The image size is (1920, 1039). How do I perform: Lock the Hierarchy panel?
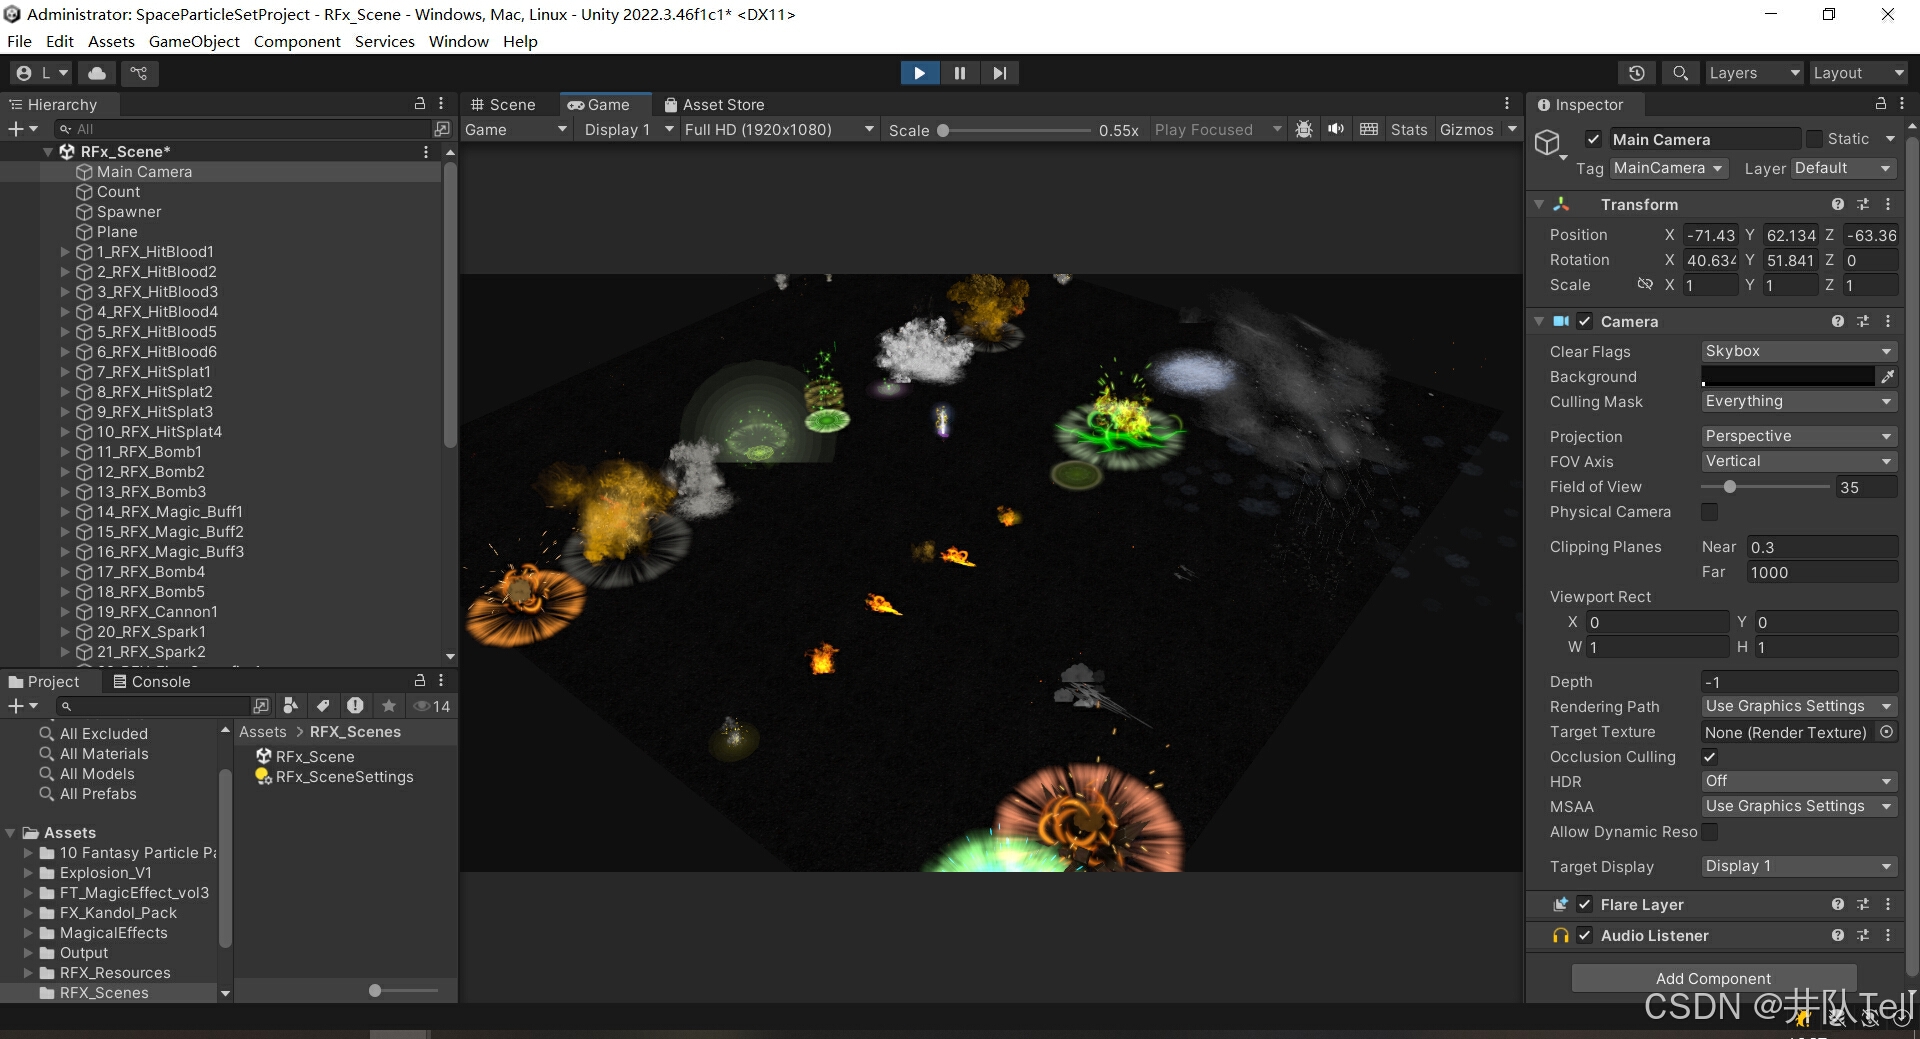[x=420, y=104]
